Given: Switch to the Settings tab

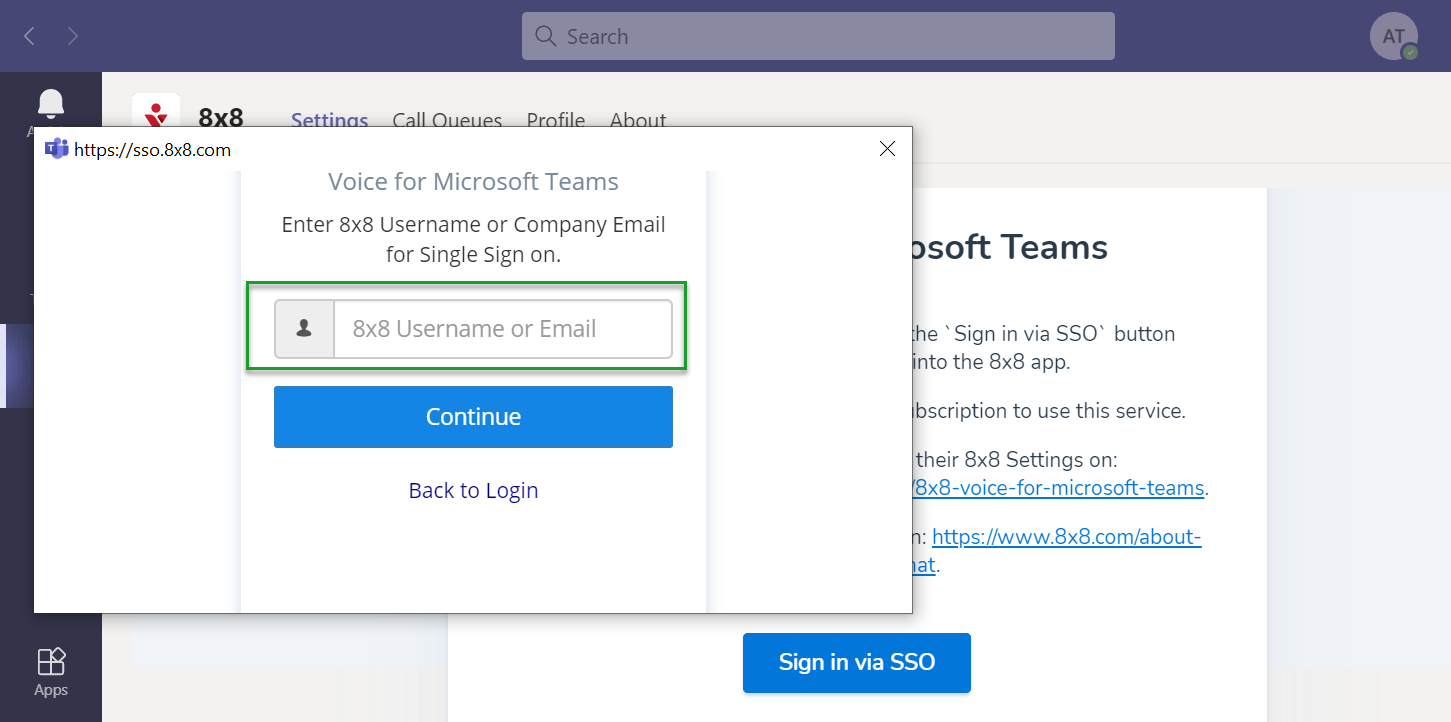Looking at the screenshot, I should tap(329, 120).
